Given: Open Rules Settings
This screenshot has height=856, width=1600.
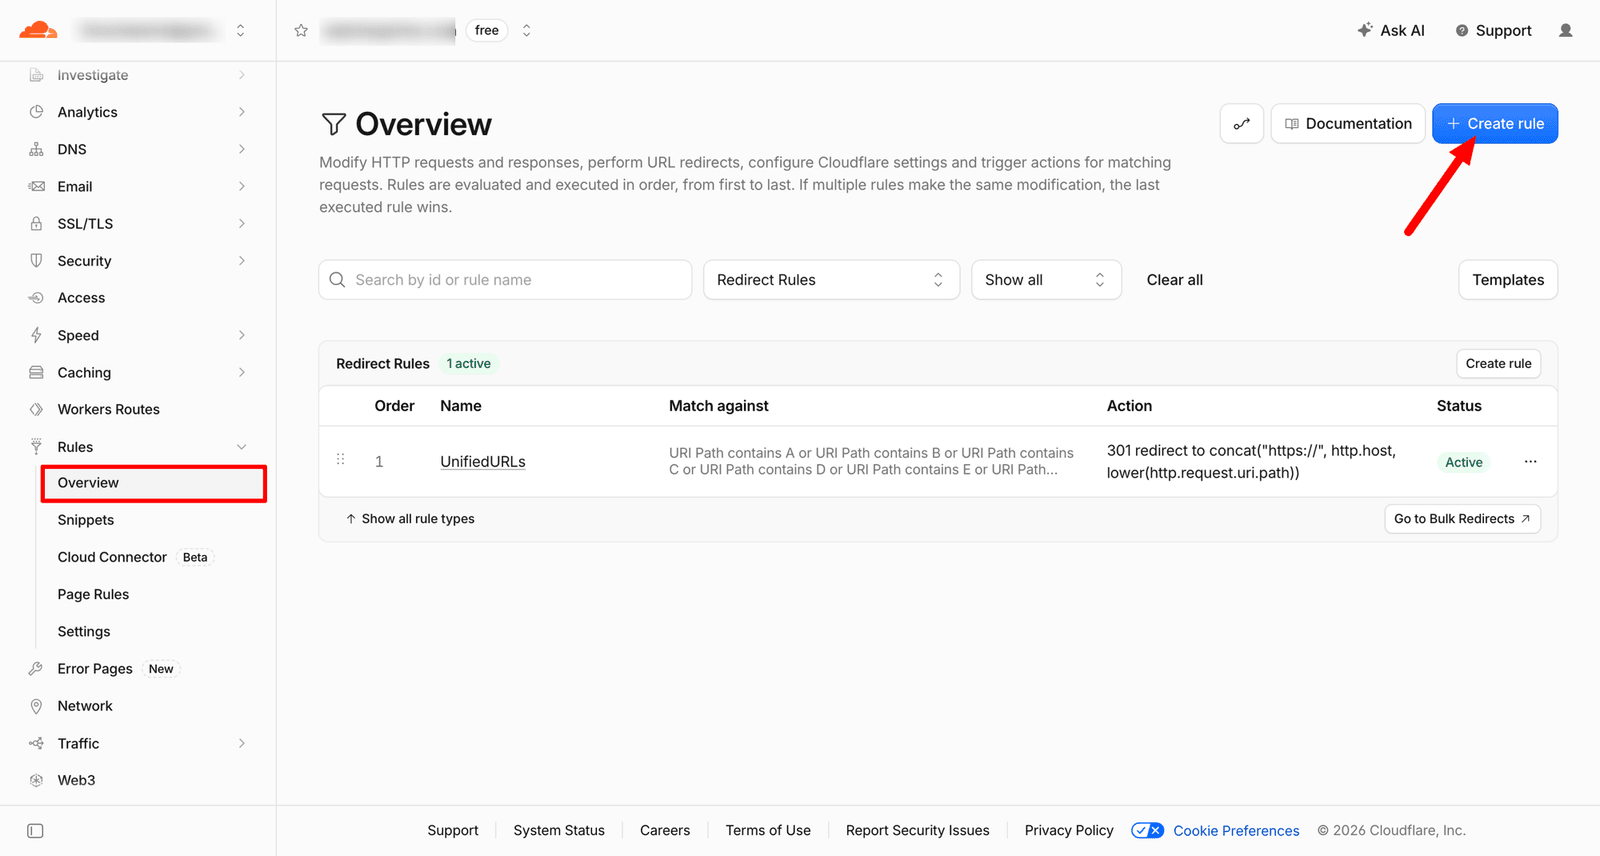Looking at the screenshot, I should coord(84,632).
